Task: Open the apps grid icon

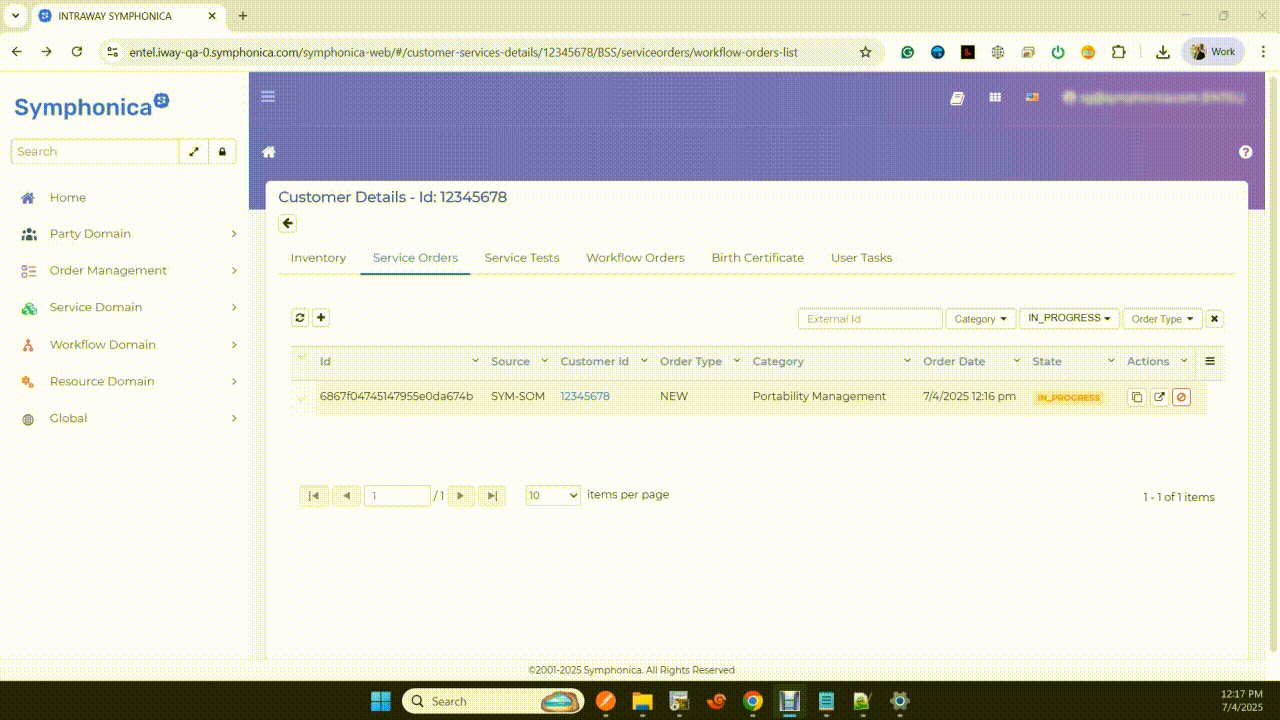Action: 995,98
